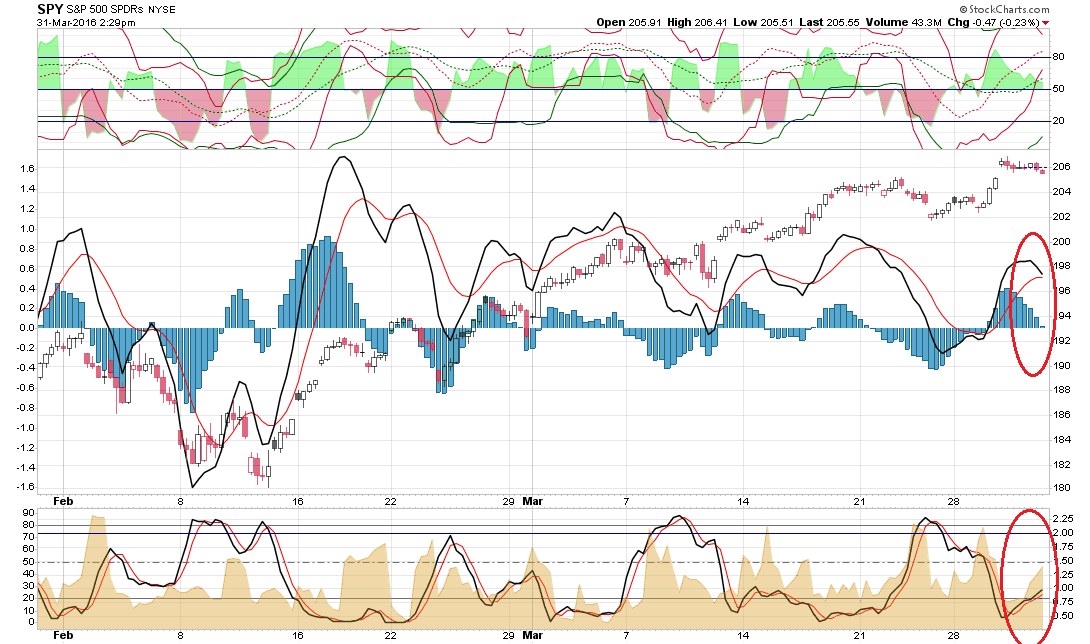Screen dimensions: 1090x644
Task: Click the Chg -0.47 (-0.23%) reading
Action: coord(993,22)
